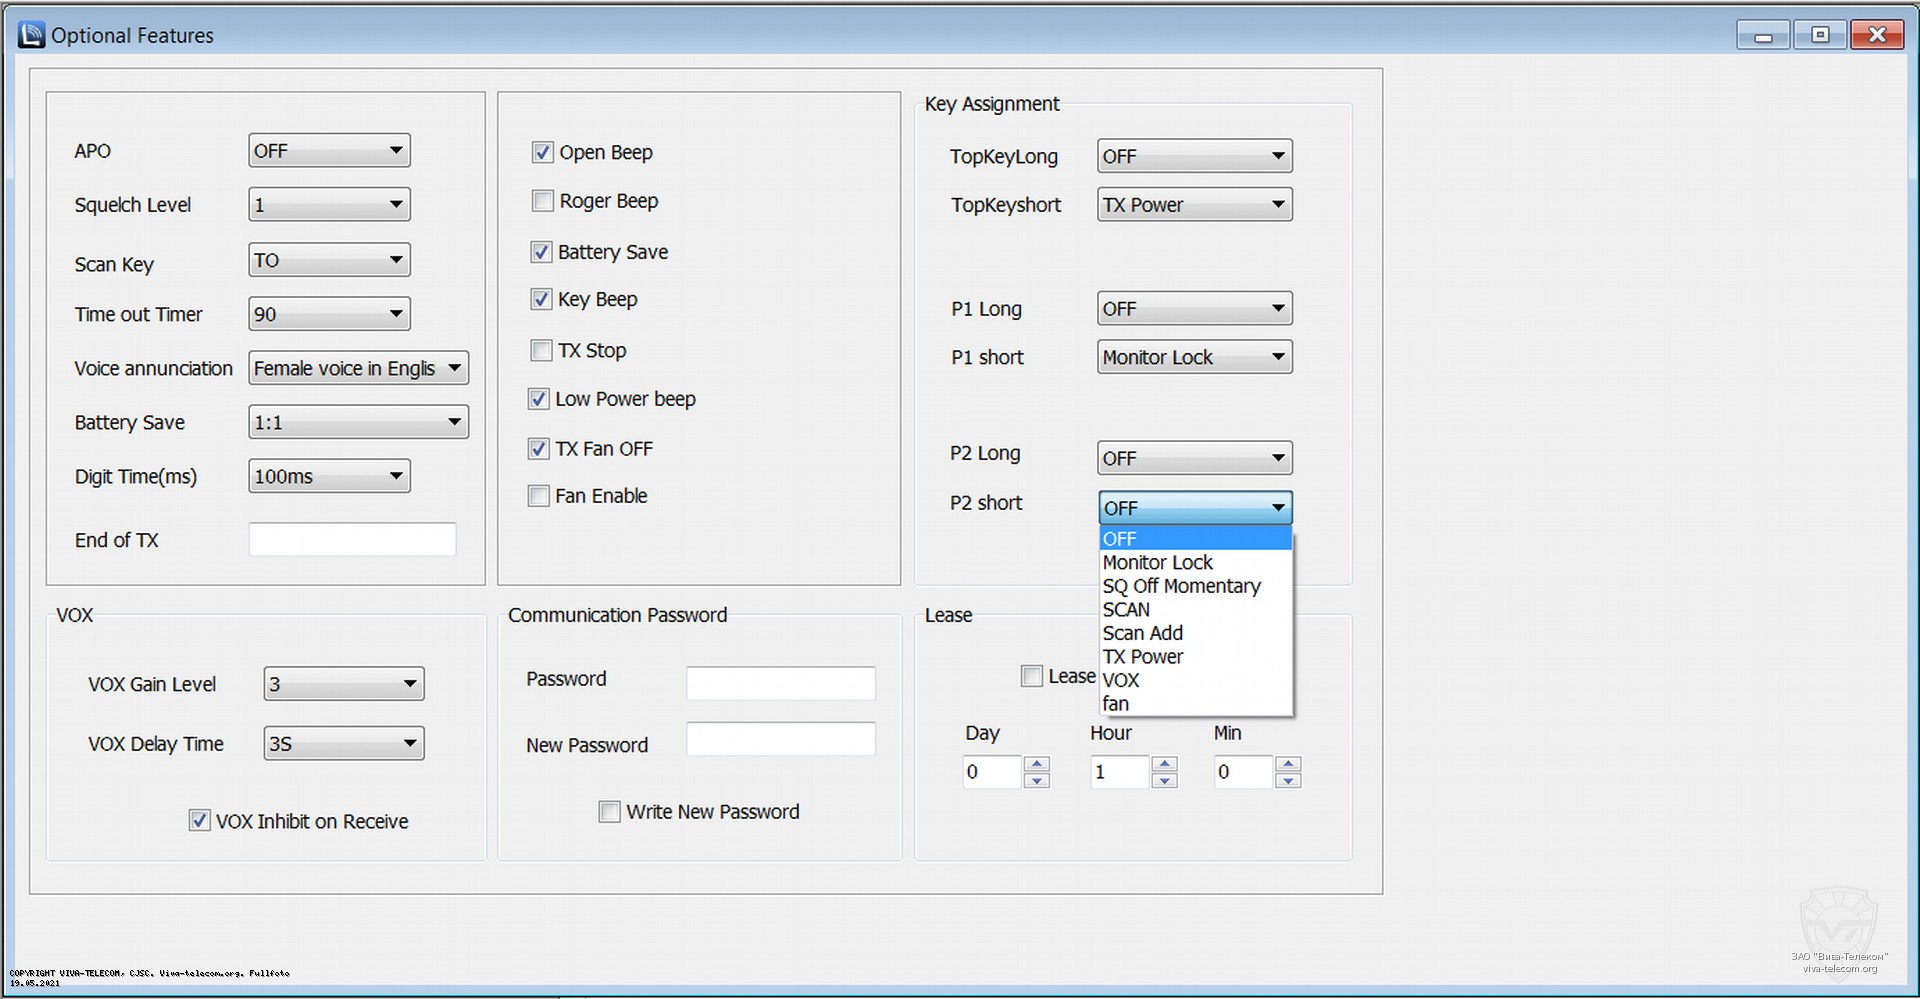Decrease the Hour value with down arrow
The image size is (1920, 999).
1164,780
